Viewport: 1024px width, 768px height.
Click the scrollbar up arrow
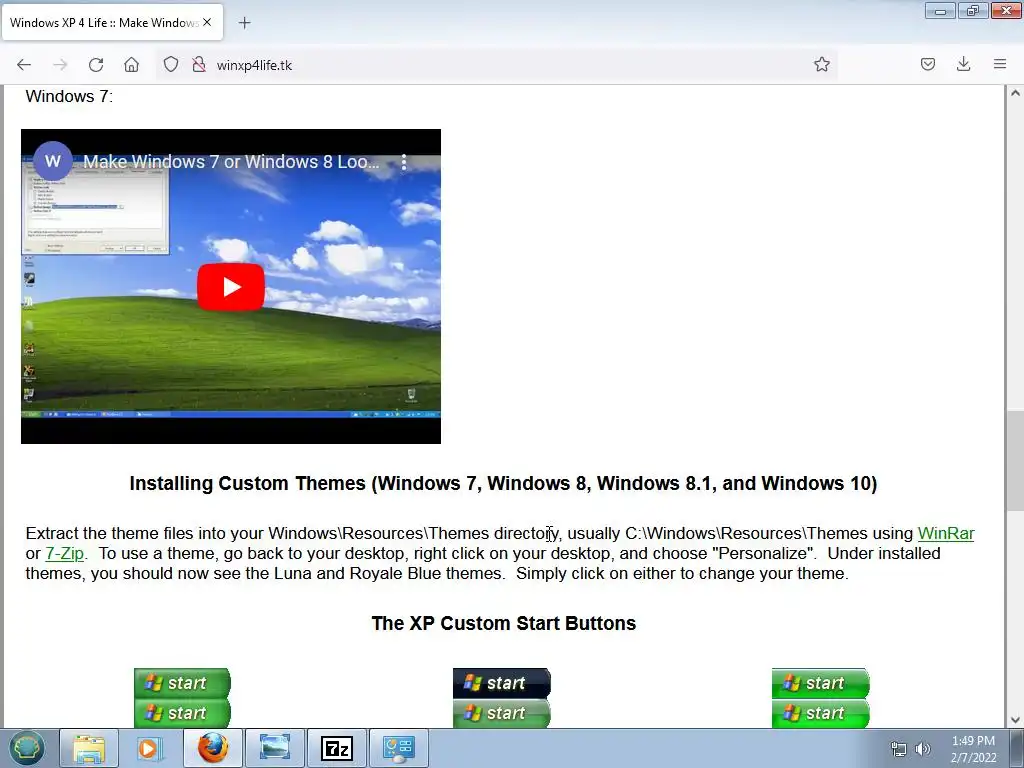(x=1015, y=93)
